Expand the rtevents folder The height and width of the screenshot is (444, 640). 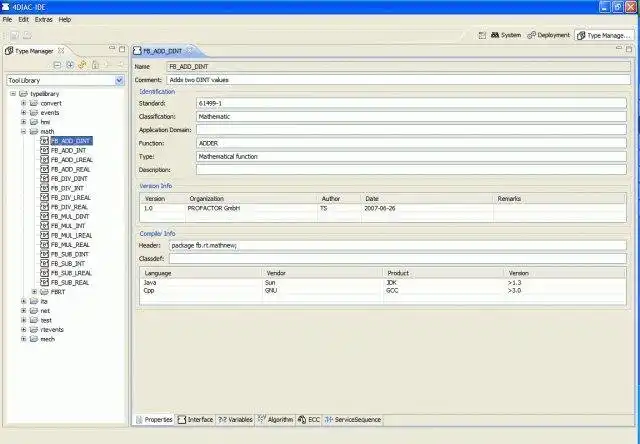pos(24,329)
